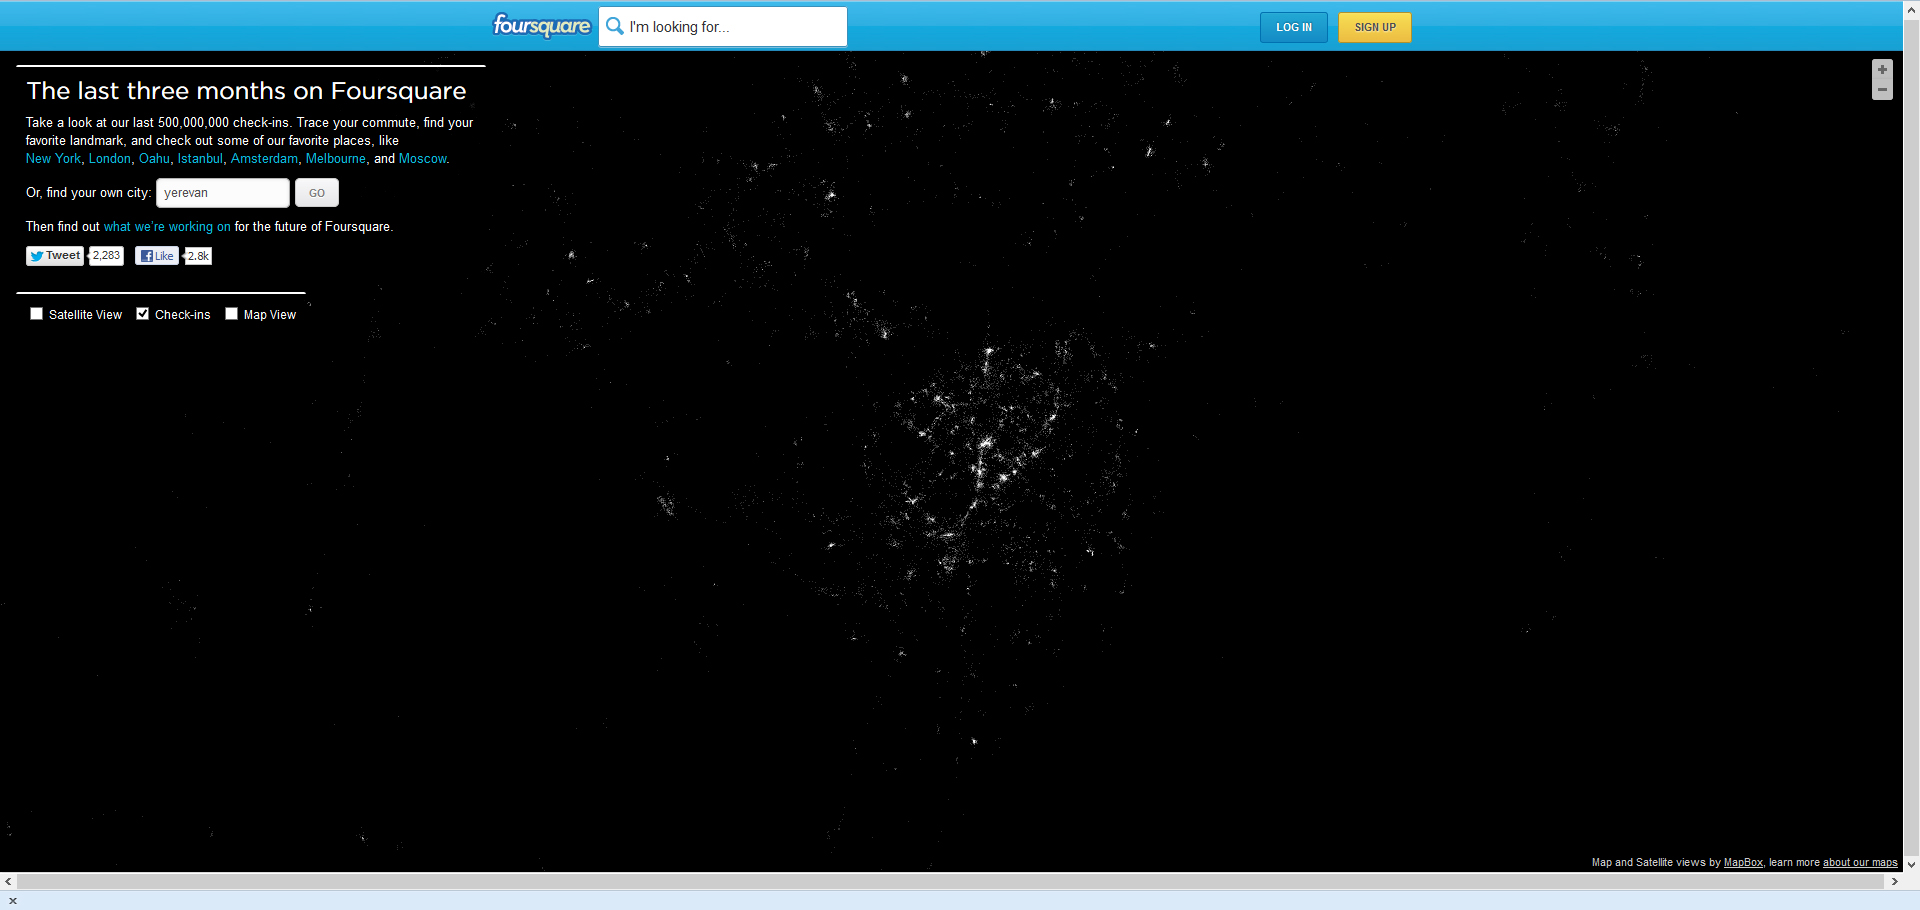Close the bottom bar with X icon

[x=13, y=901]
